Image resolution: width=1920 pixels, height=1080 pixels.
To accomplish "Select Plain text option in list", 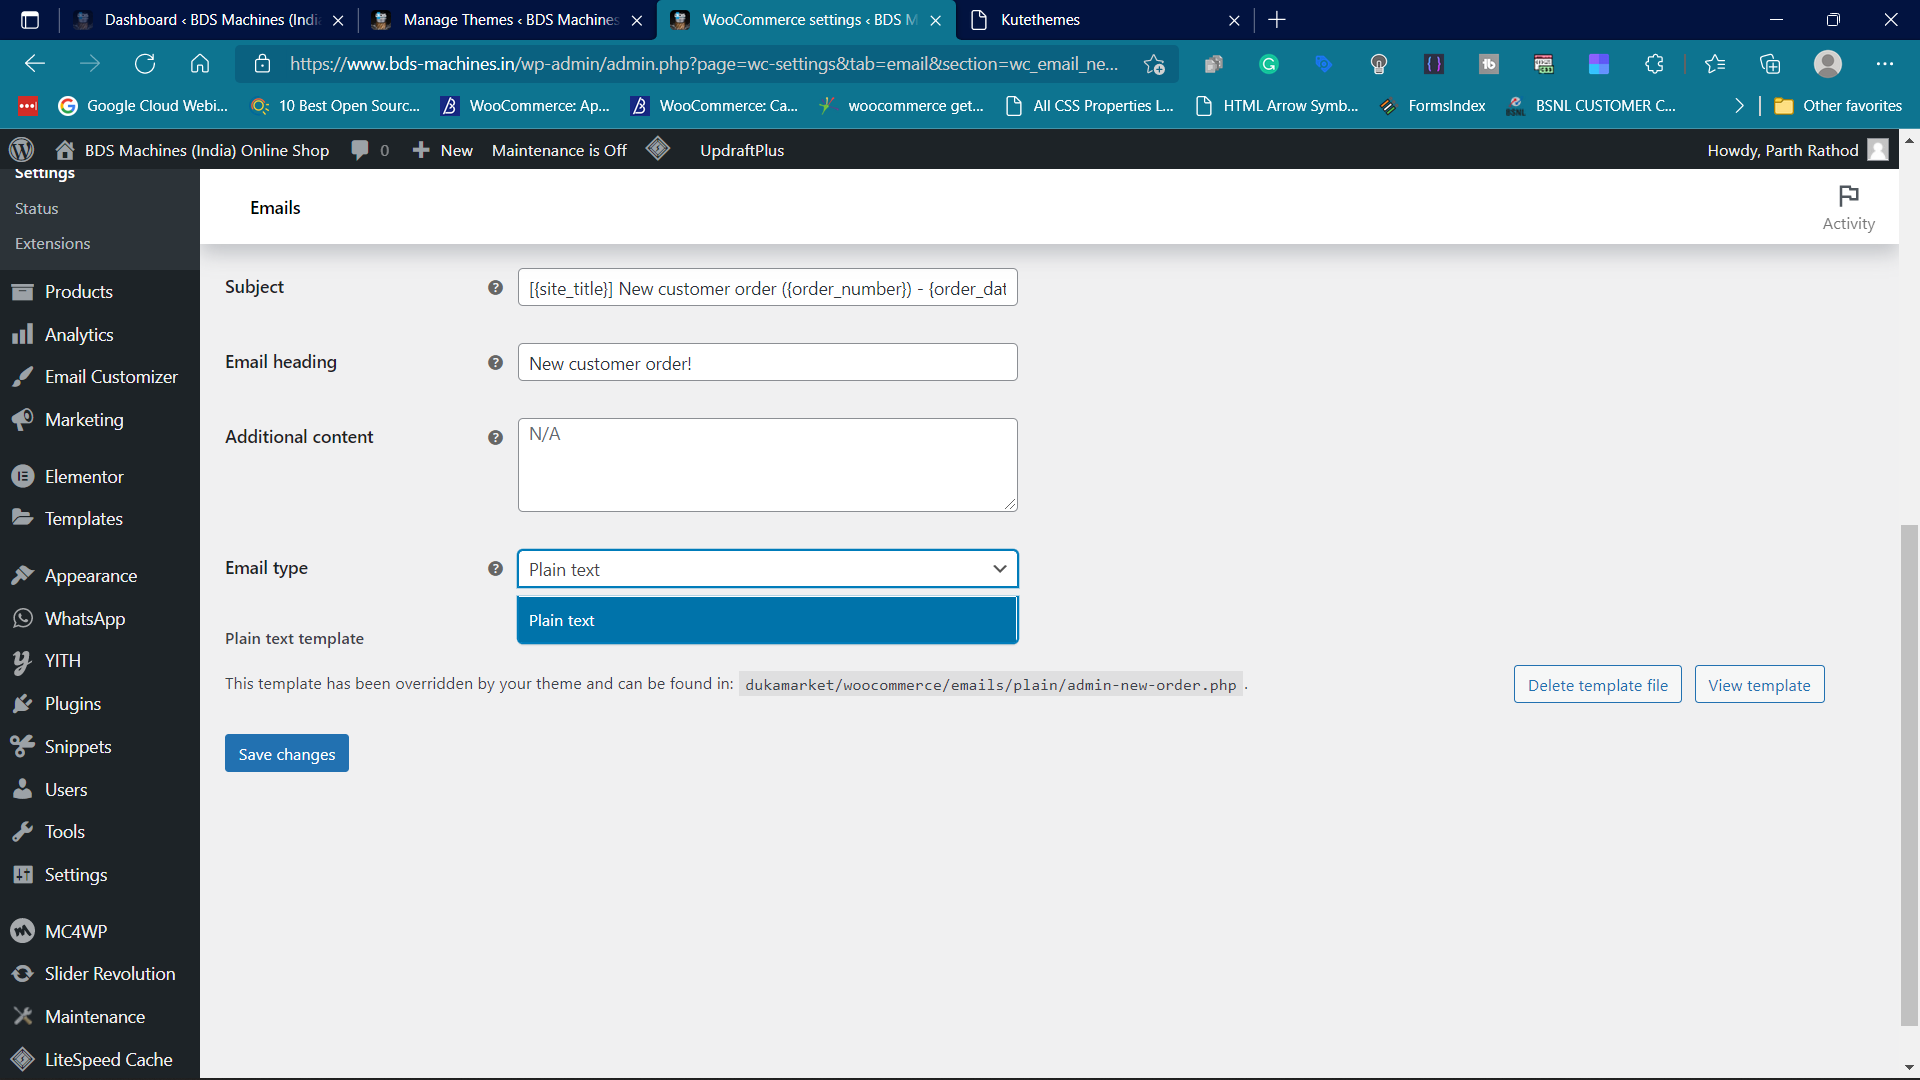I will click(x=767, y=621).
